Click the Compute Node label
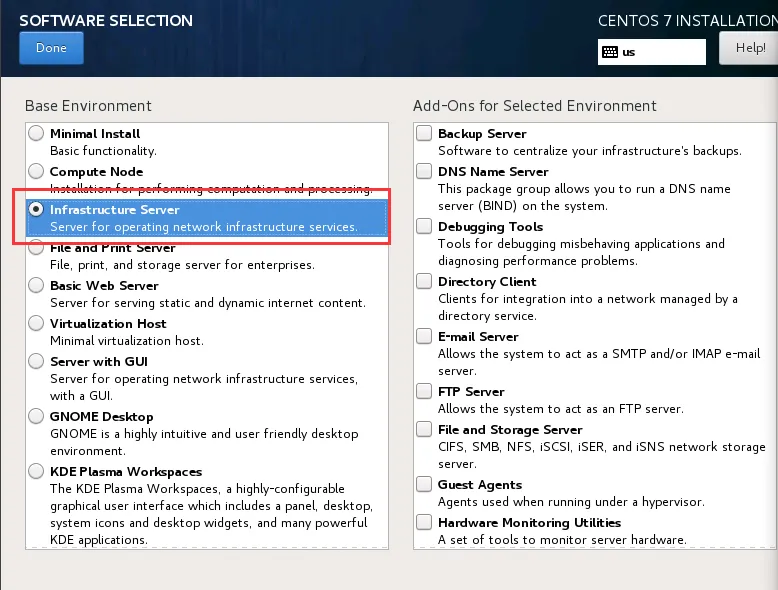The image size is (778, 590). point(97,172)
